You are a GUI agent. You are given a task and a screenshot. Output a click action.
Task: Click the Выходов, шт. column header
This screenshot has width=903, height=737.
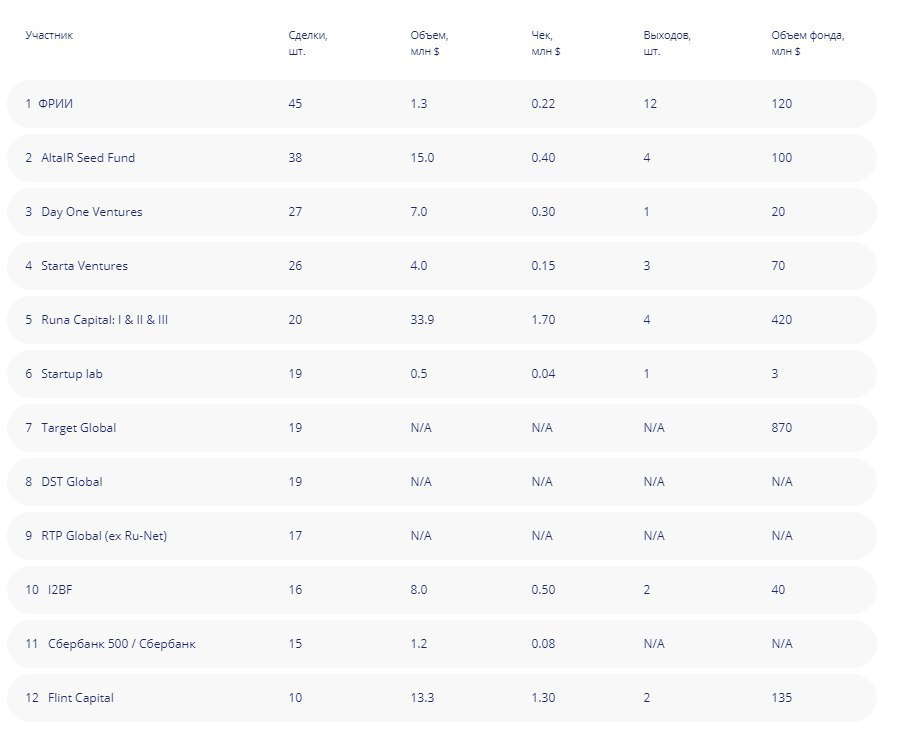(667, 43)
